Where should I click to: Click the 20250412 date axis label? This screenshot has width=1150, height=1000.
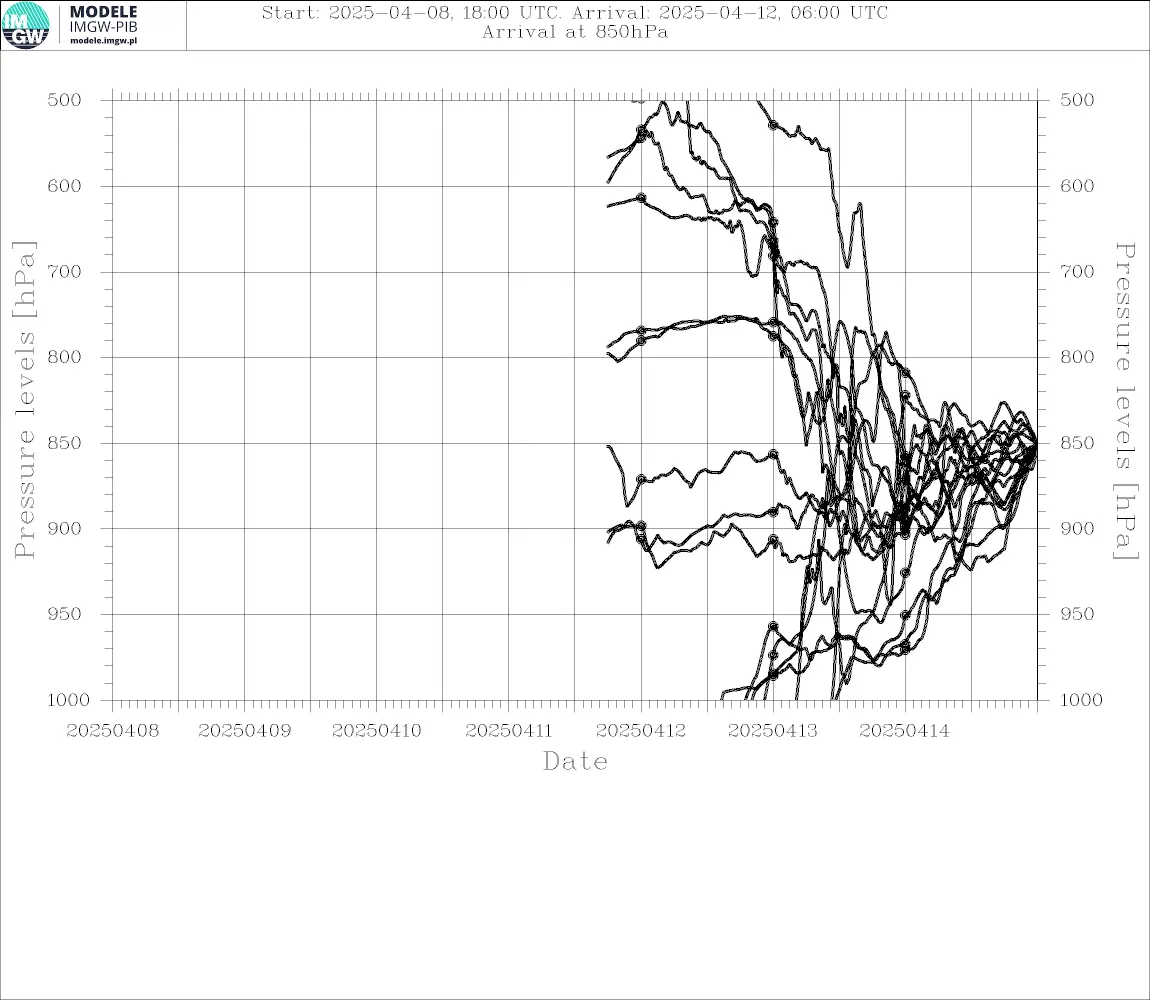(641, 731)
